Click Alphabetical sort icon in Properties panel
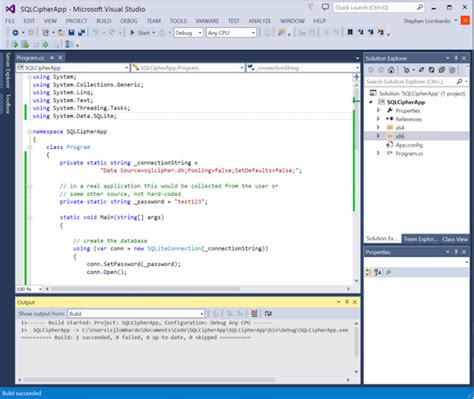 378,272
